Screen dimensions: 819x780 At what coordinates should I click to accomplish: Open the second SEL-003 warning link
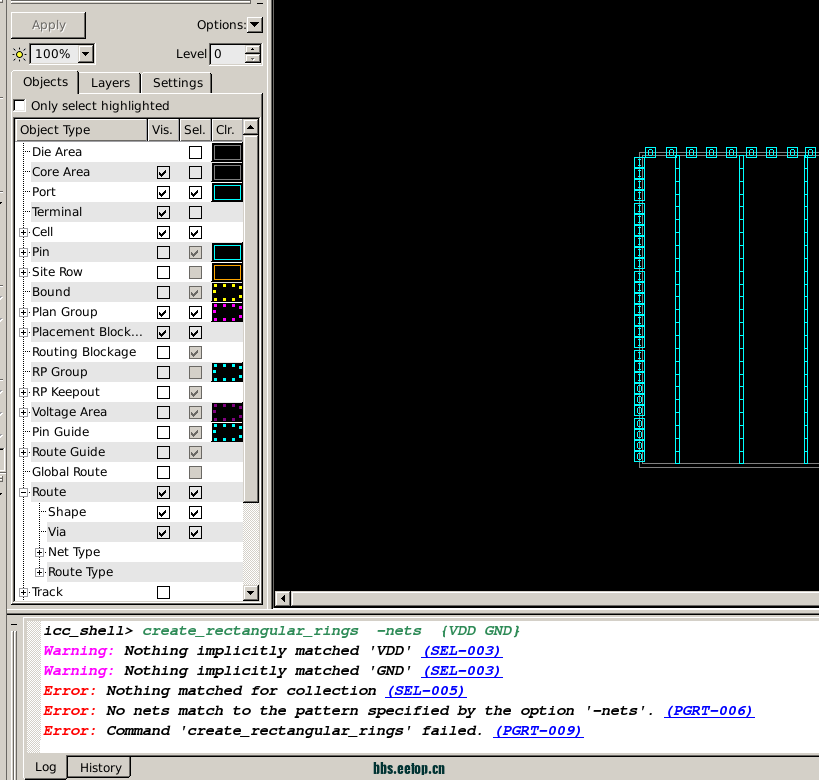[462, 671]
